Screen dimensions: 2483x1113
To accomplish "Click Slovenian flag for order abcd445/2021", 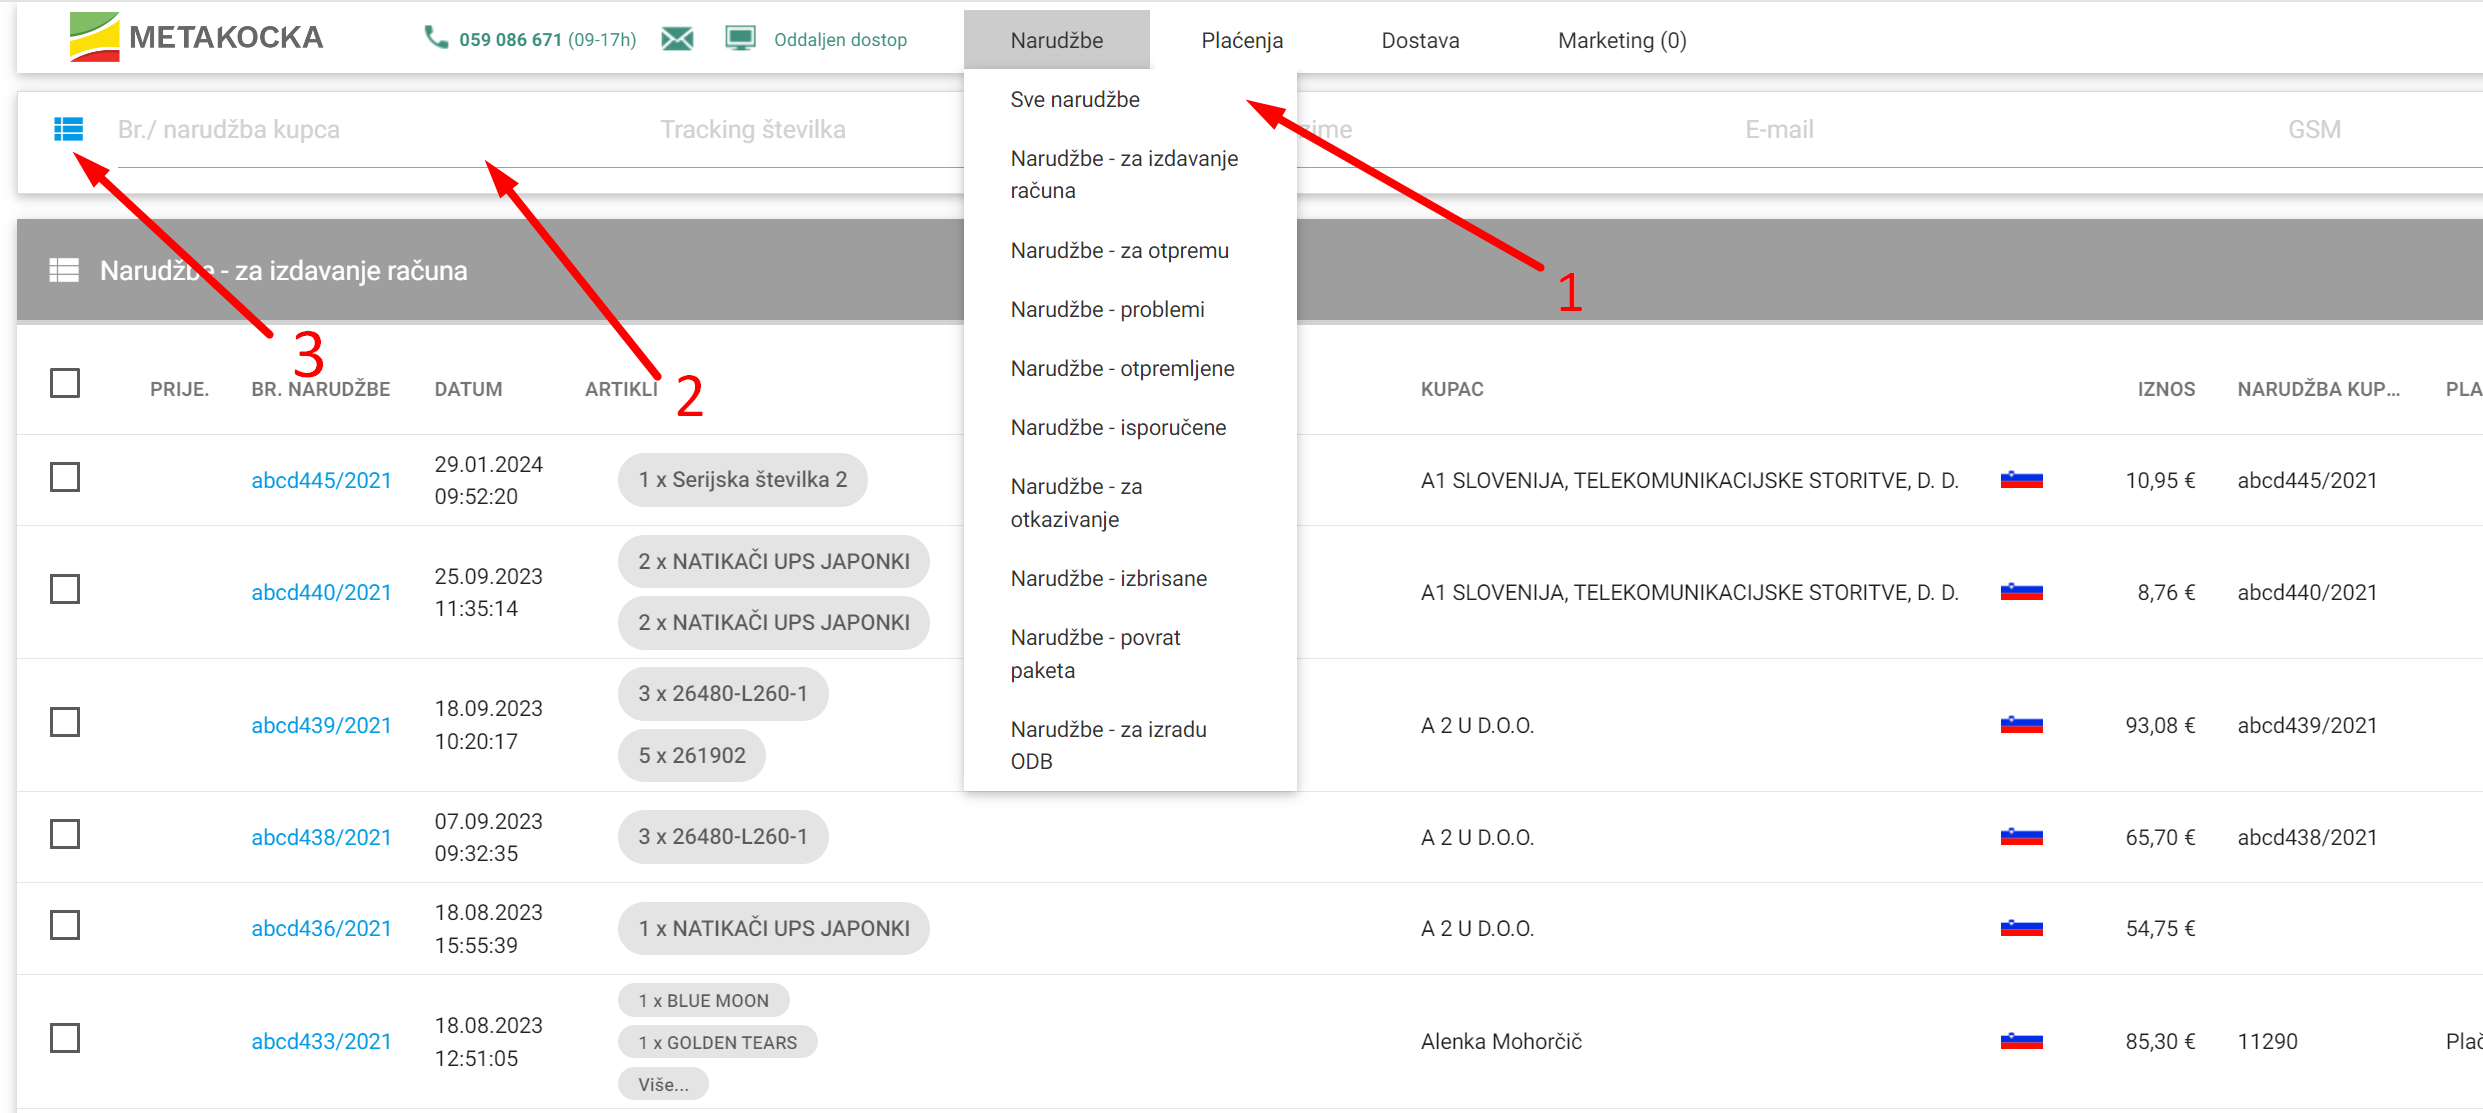I will click(2021, 480).
